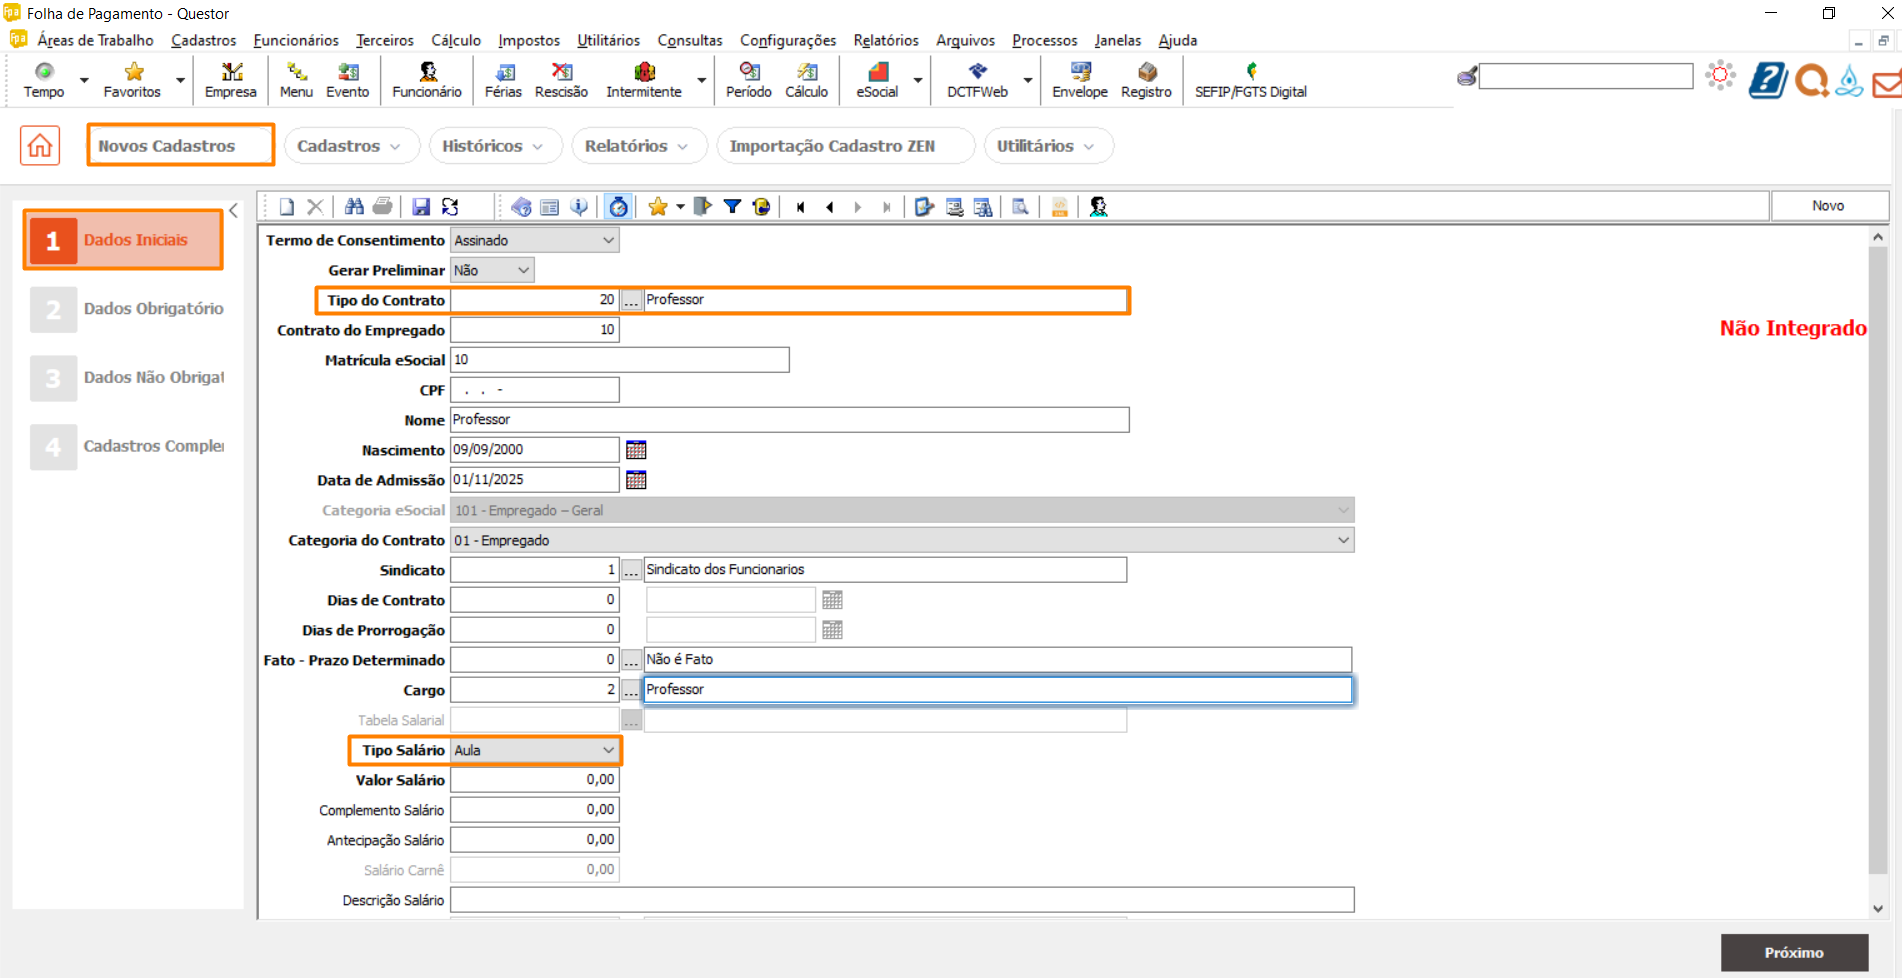
Task: Open Nascimento calendar picker
Action: pyautogui.click(x=636, y=450)
